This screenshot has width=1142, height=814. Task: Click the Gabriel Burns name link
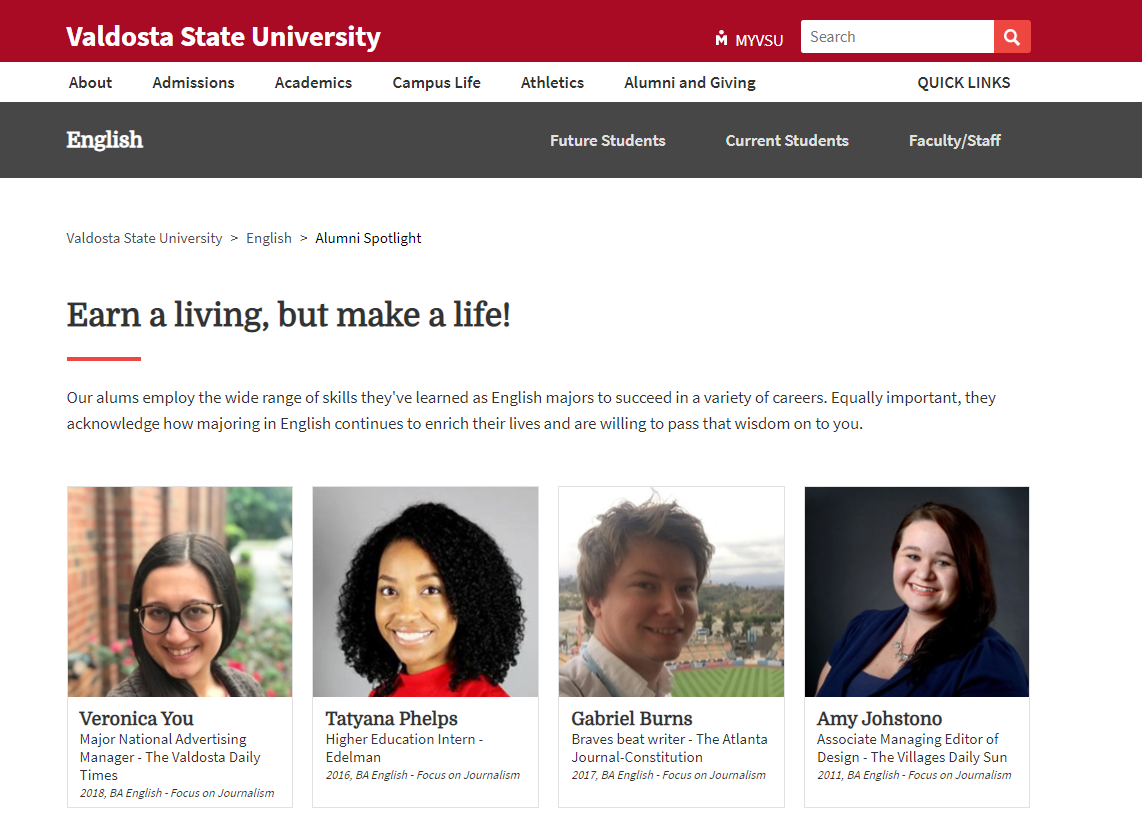click(x=631, y=718)
